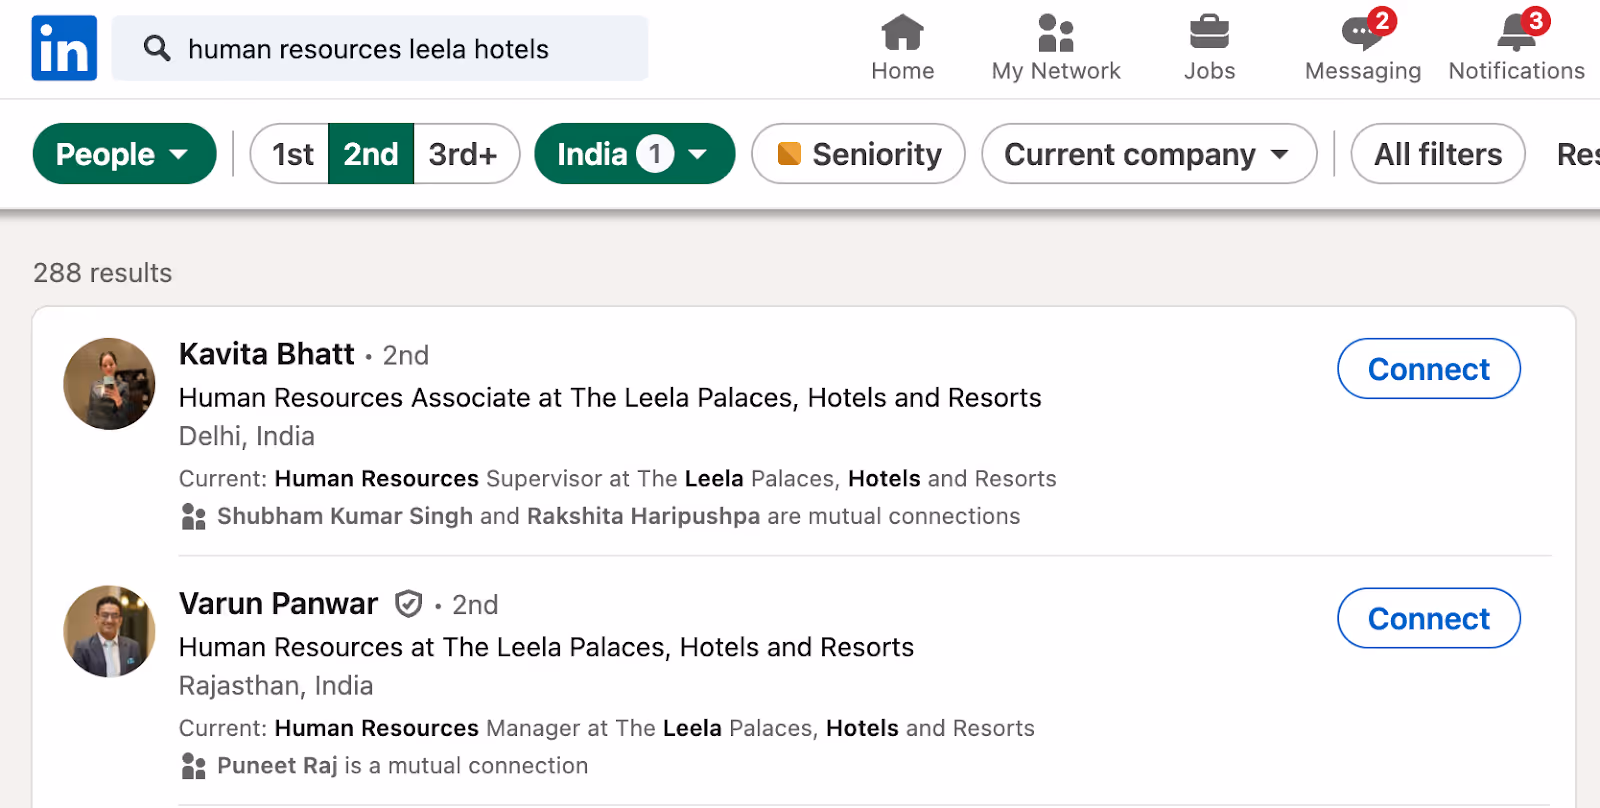Go to Home via house icon
1600x808 pixels.
(902, 33)
